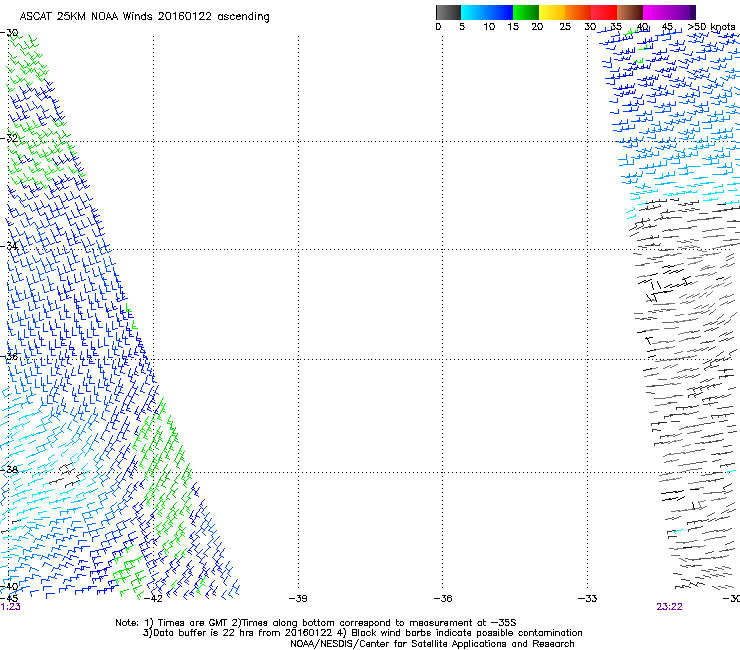Click the note '2)Times along bottom correspond to measurement'
This screenshot has height=650, width=740.
pyautogui.click(x=352, y=623)
